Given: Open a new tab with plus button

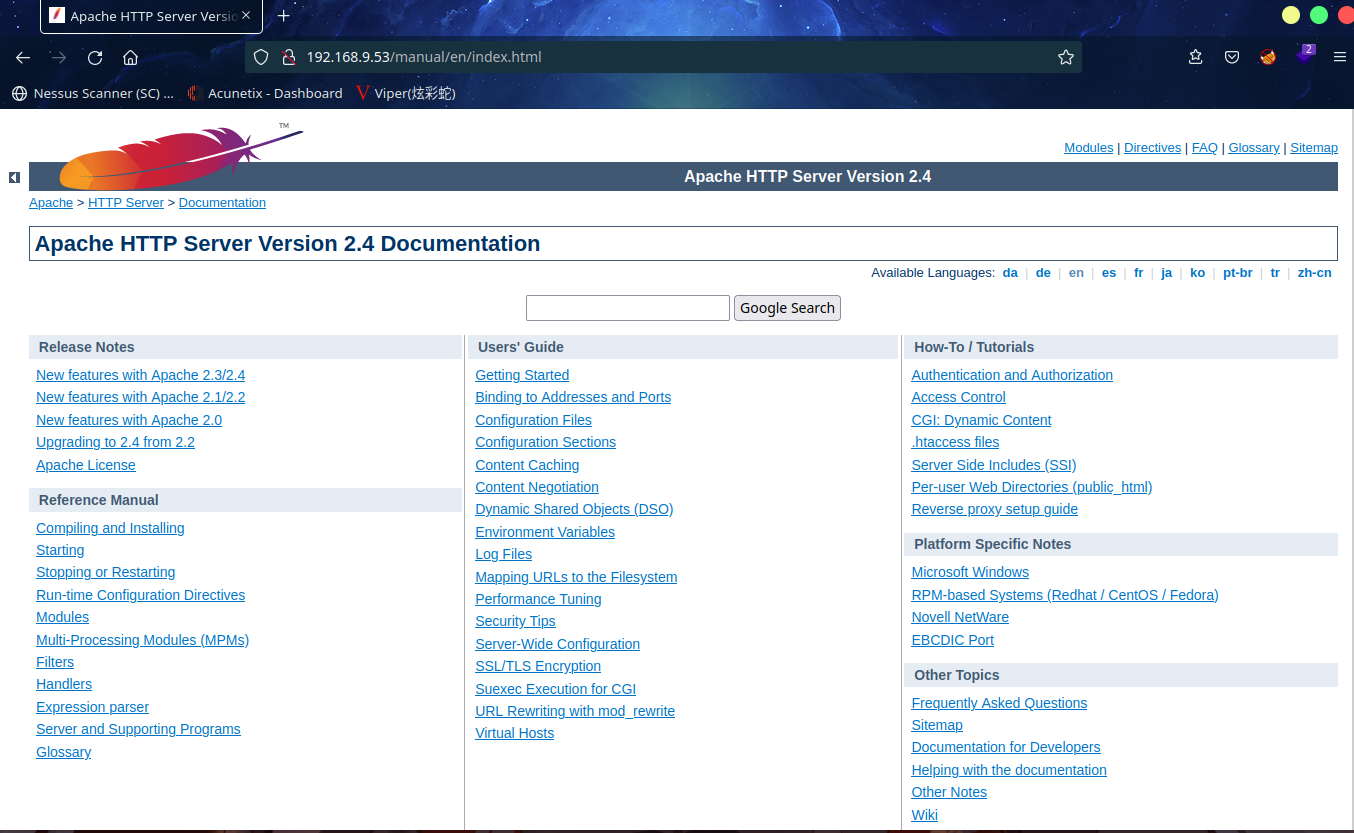Looking at the screenshot, I should [284, 16].
